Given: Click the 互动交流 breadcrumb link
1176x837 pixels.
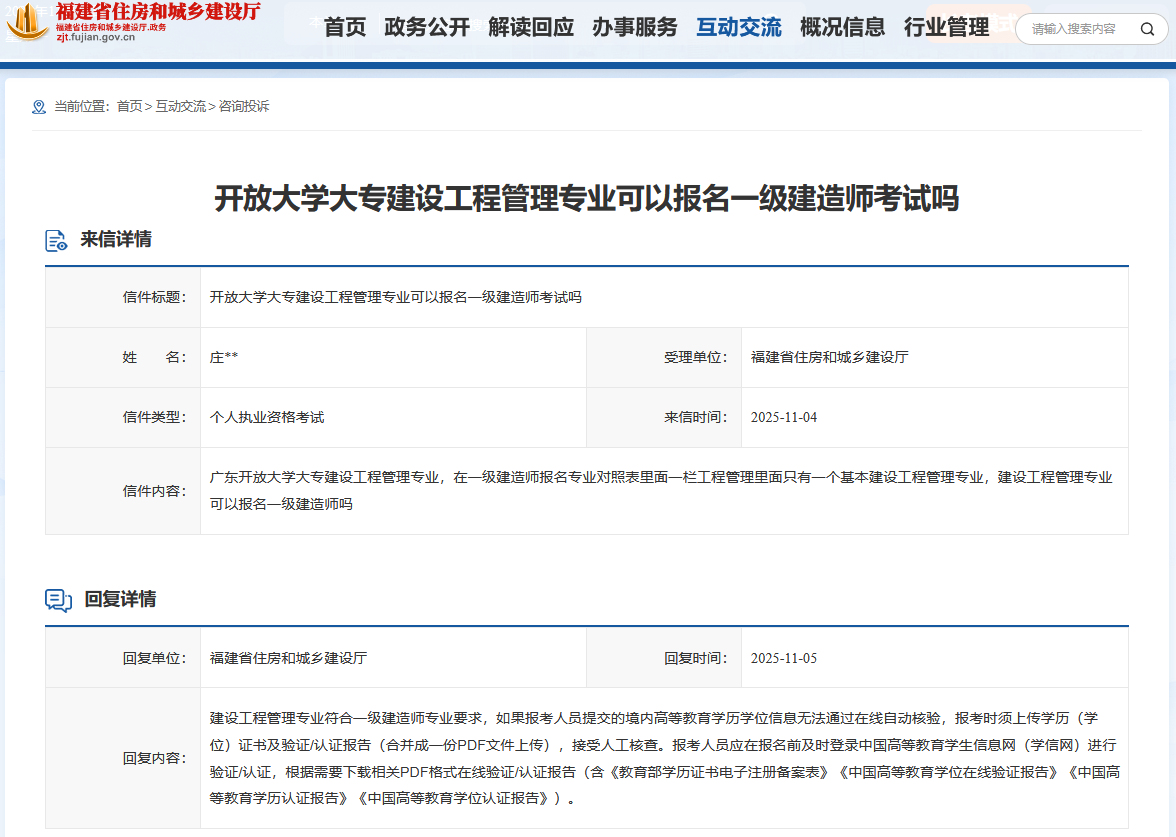Looking at the screenshot, I should tap(180, 106).
